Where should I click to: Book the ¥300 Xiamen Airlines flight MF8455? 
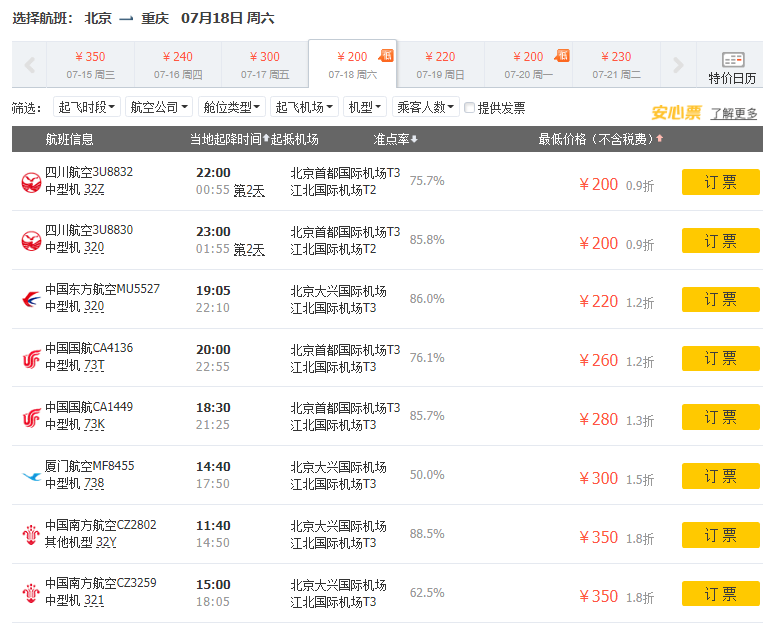click(720, 476)
